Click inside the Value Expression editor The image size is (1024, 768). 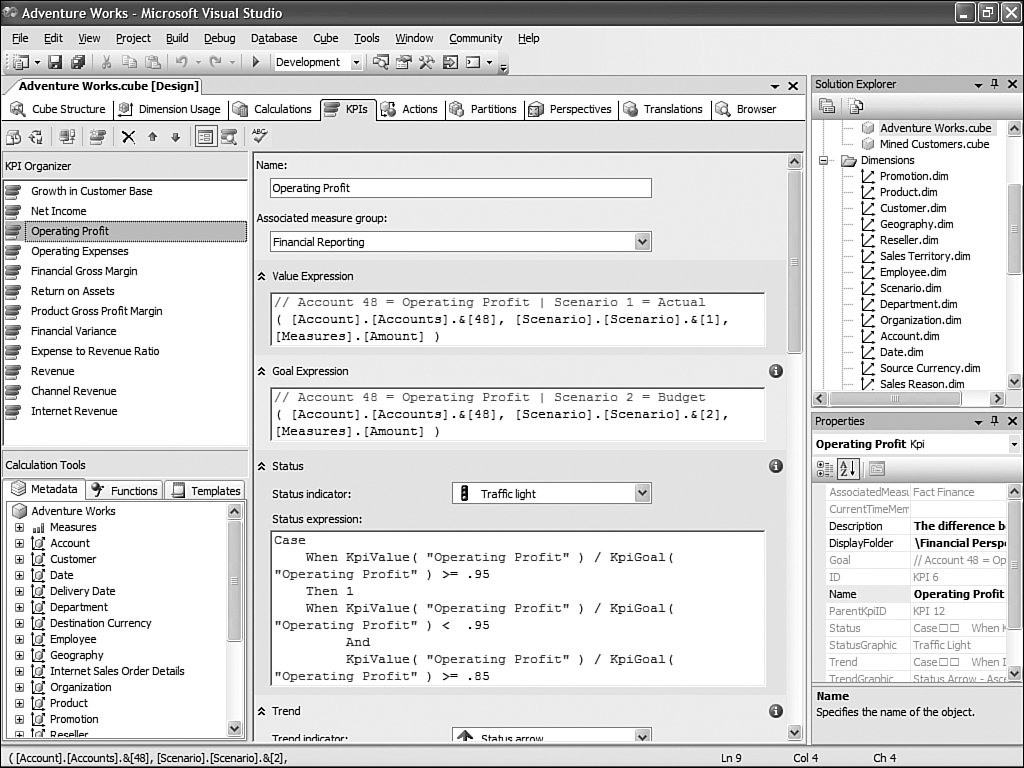click(x=517, y=319)
